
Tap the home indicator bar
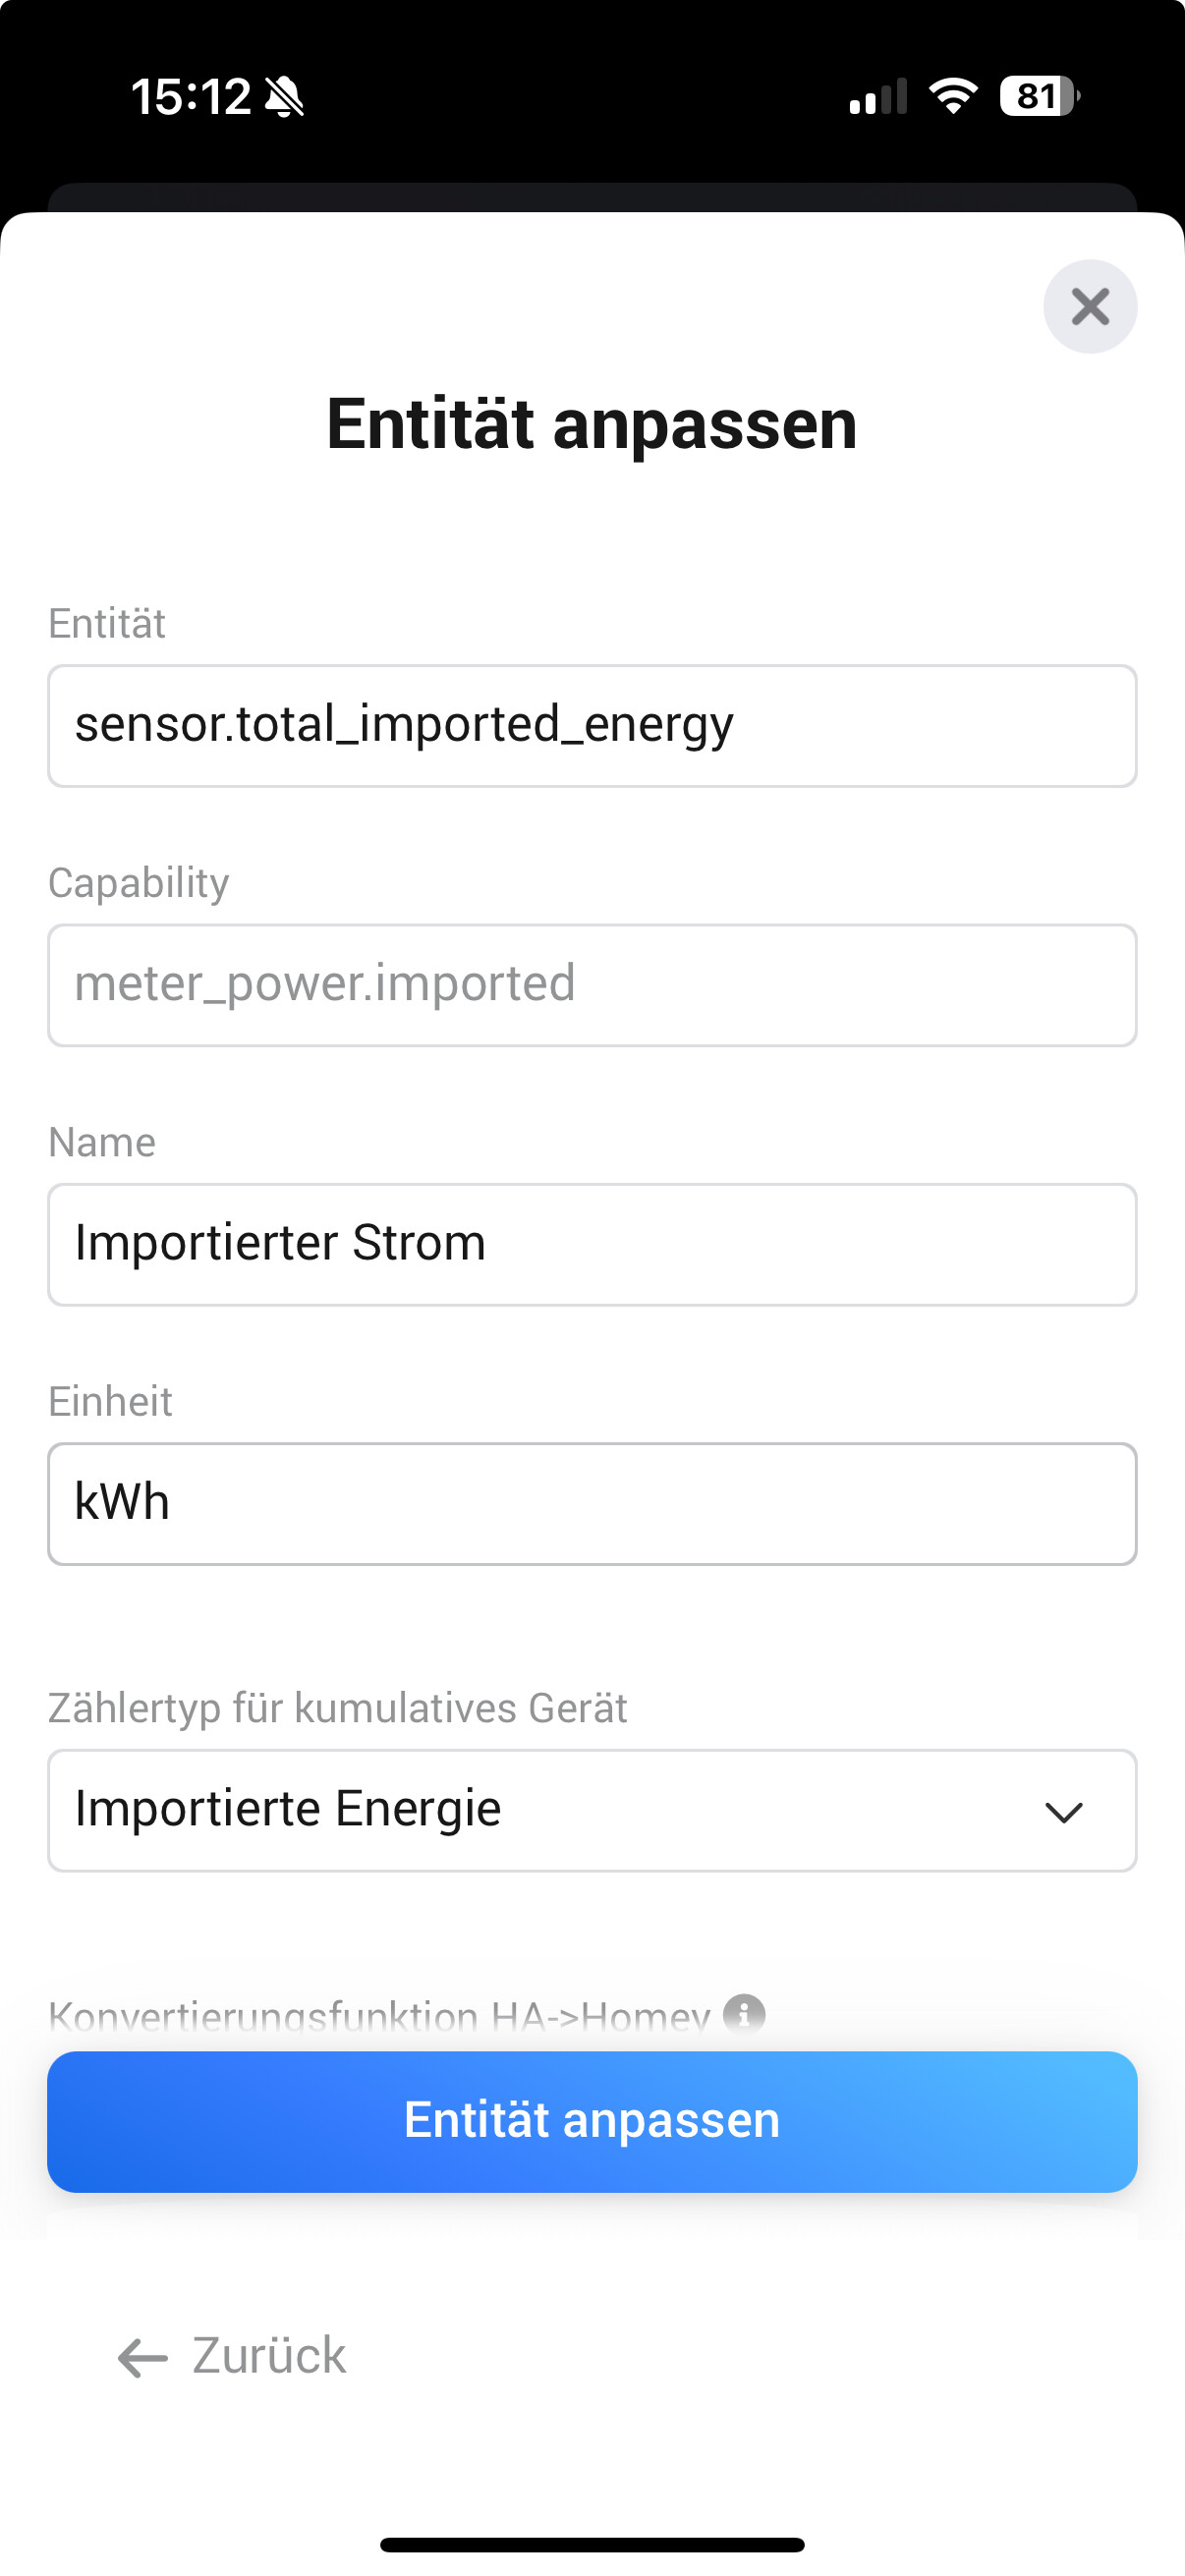pyautogui.click(x=592, y=2544)
